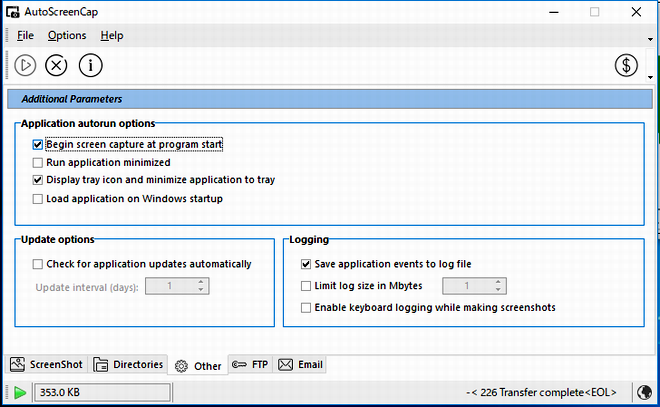Viewport: 660px width, 407px height.
Task: Close the AutoScreenCap window
Action: tap(636, 12)
